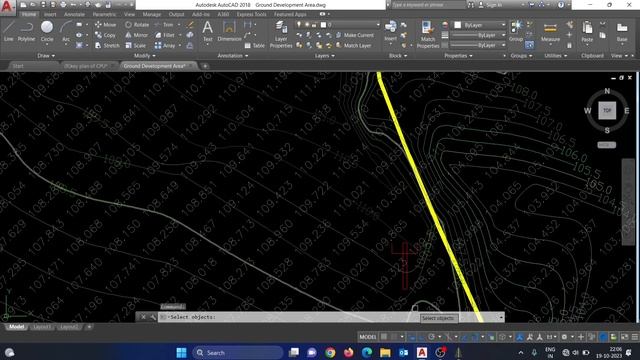Screen dimensions: 640x360
Task: Click Sign In in title bar
Action: 490,5
